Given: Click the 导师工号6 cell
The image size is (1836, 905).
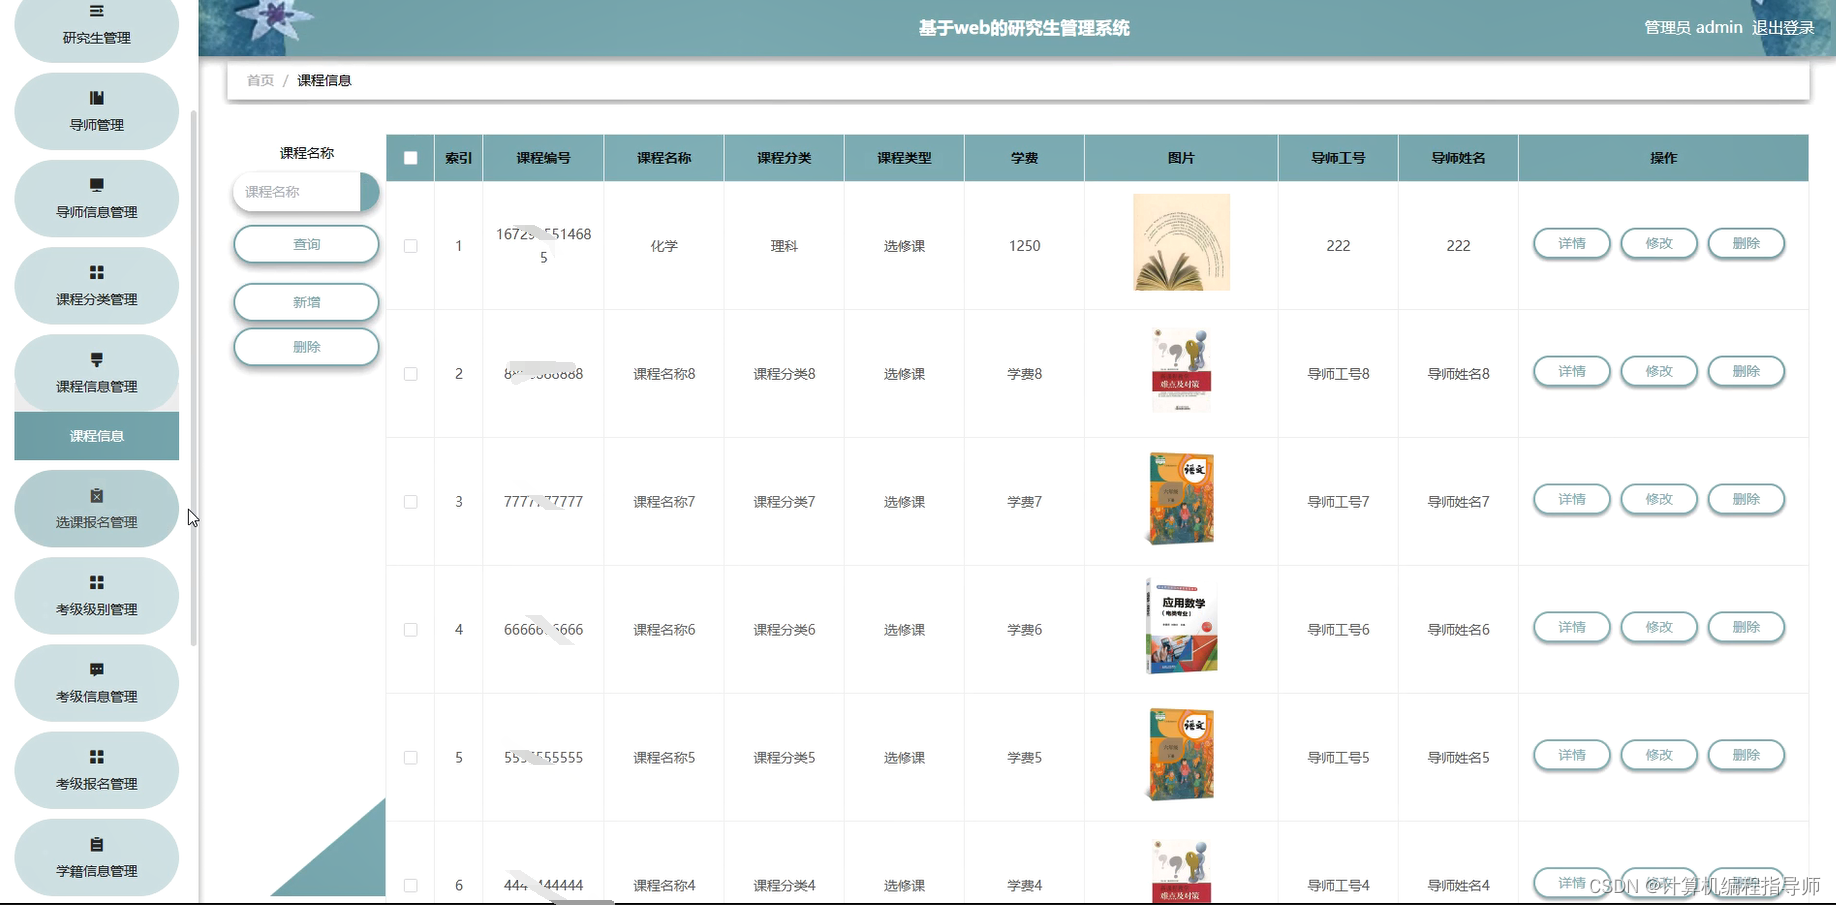Looking at the screenshot, I should click(x=1338, y=630).
